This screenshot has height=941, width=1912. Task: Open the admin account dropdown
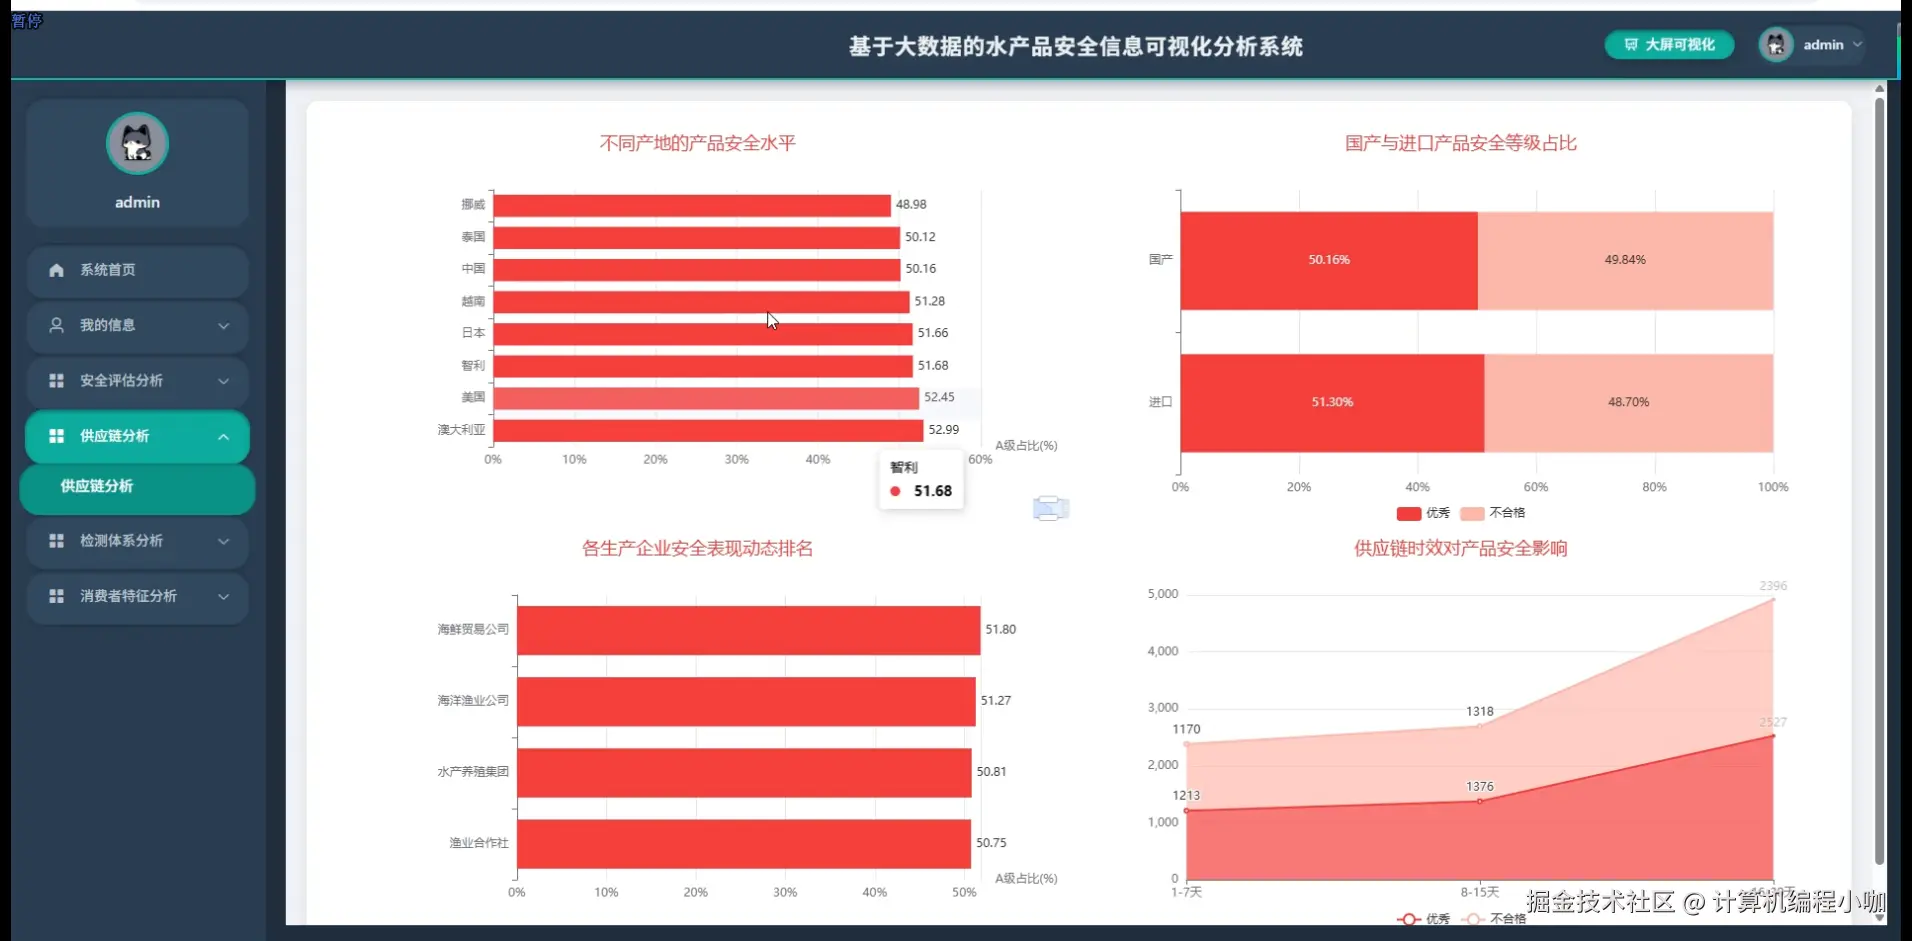pos(1855,44)
